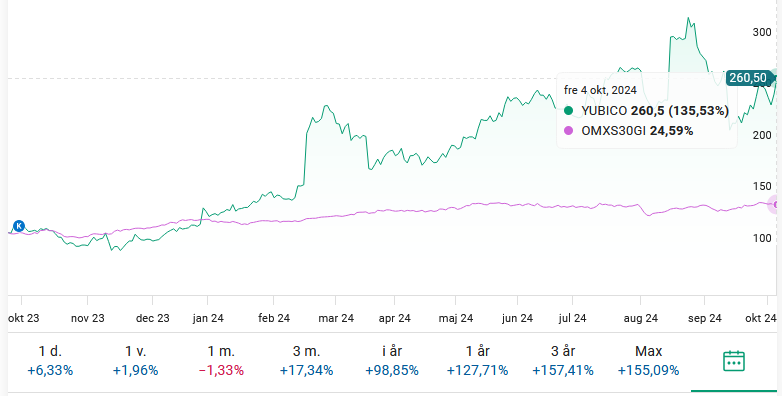Click the blue K event marker
The height and width of the screenshot is (396, 782).
point(19,226)
